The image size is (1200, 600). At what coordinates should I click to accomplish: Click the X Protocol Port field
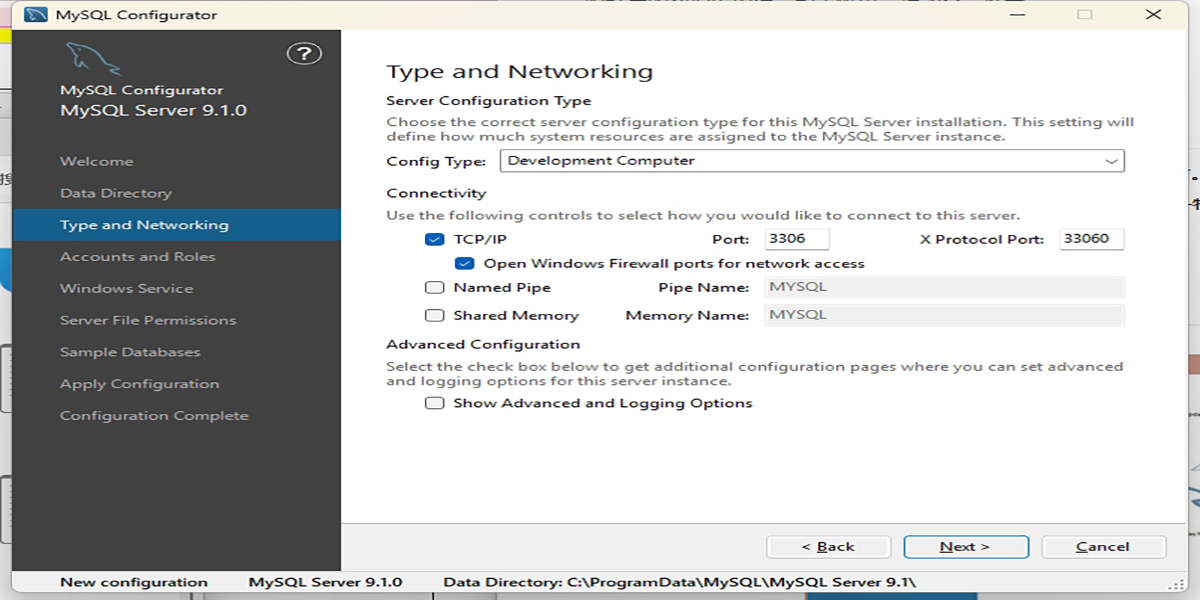(1091, 239)
